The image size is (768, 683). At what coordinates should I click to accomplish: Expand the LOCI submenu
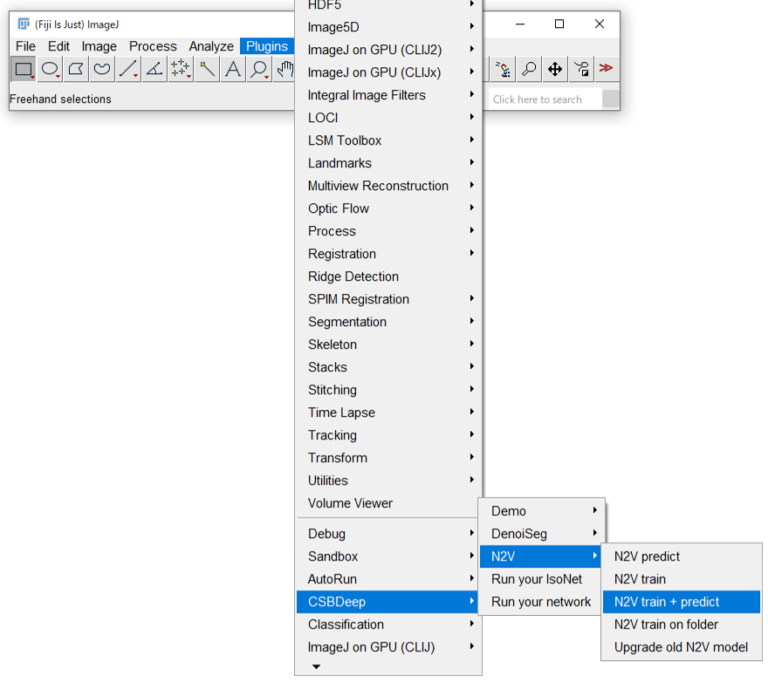pos(389,118)
